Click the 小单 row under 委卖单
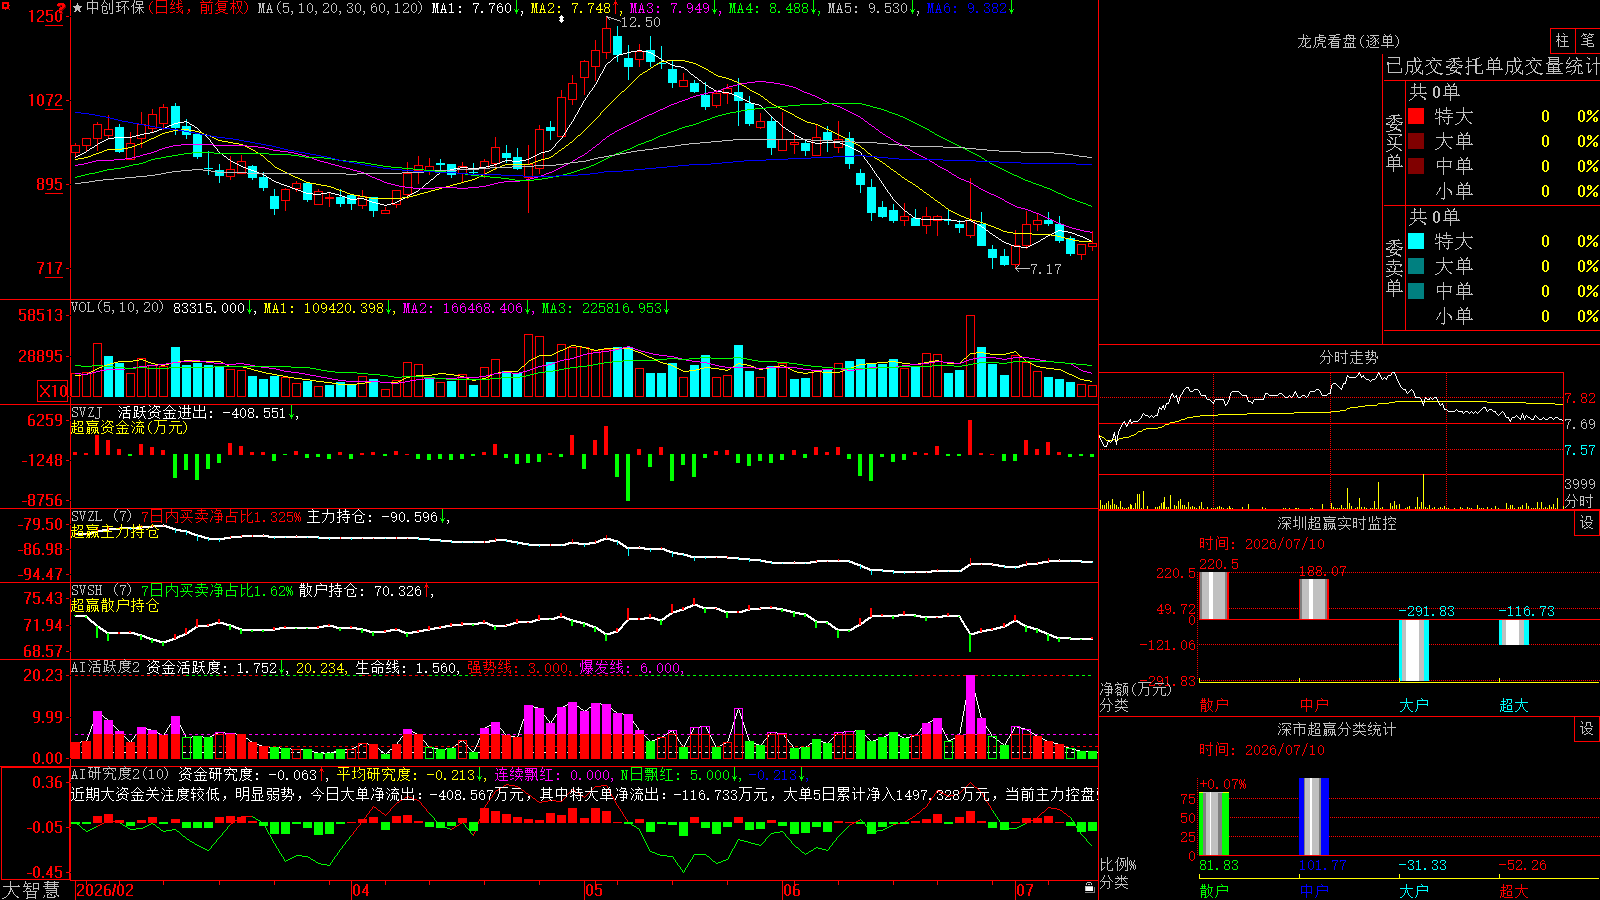Image resolution: width=1600 pixels, height=900 pixels. point(1504,316)
